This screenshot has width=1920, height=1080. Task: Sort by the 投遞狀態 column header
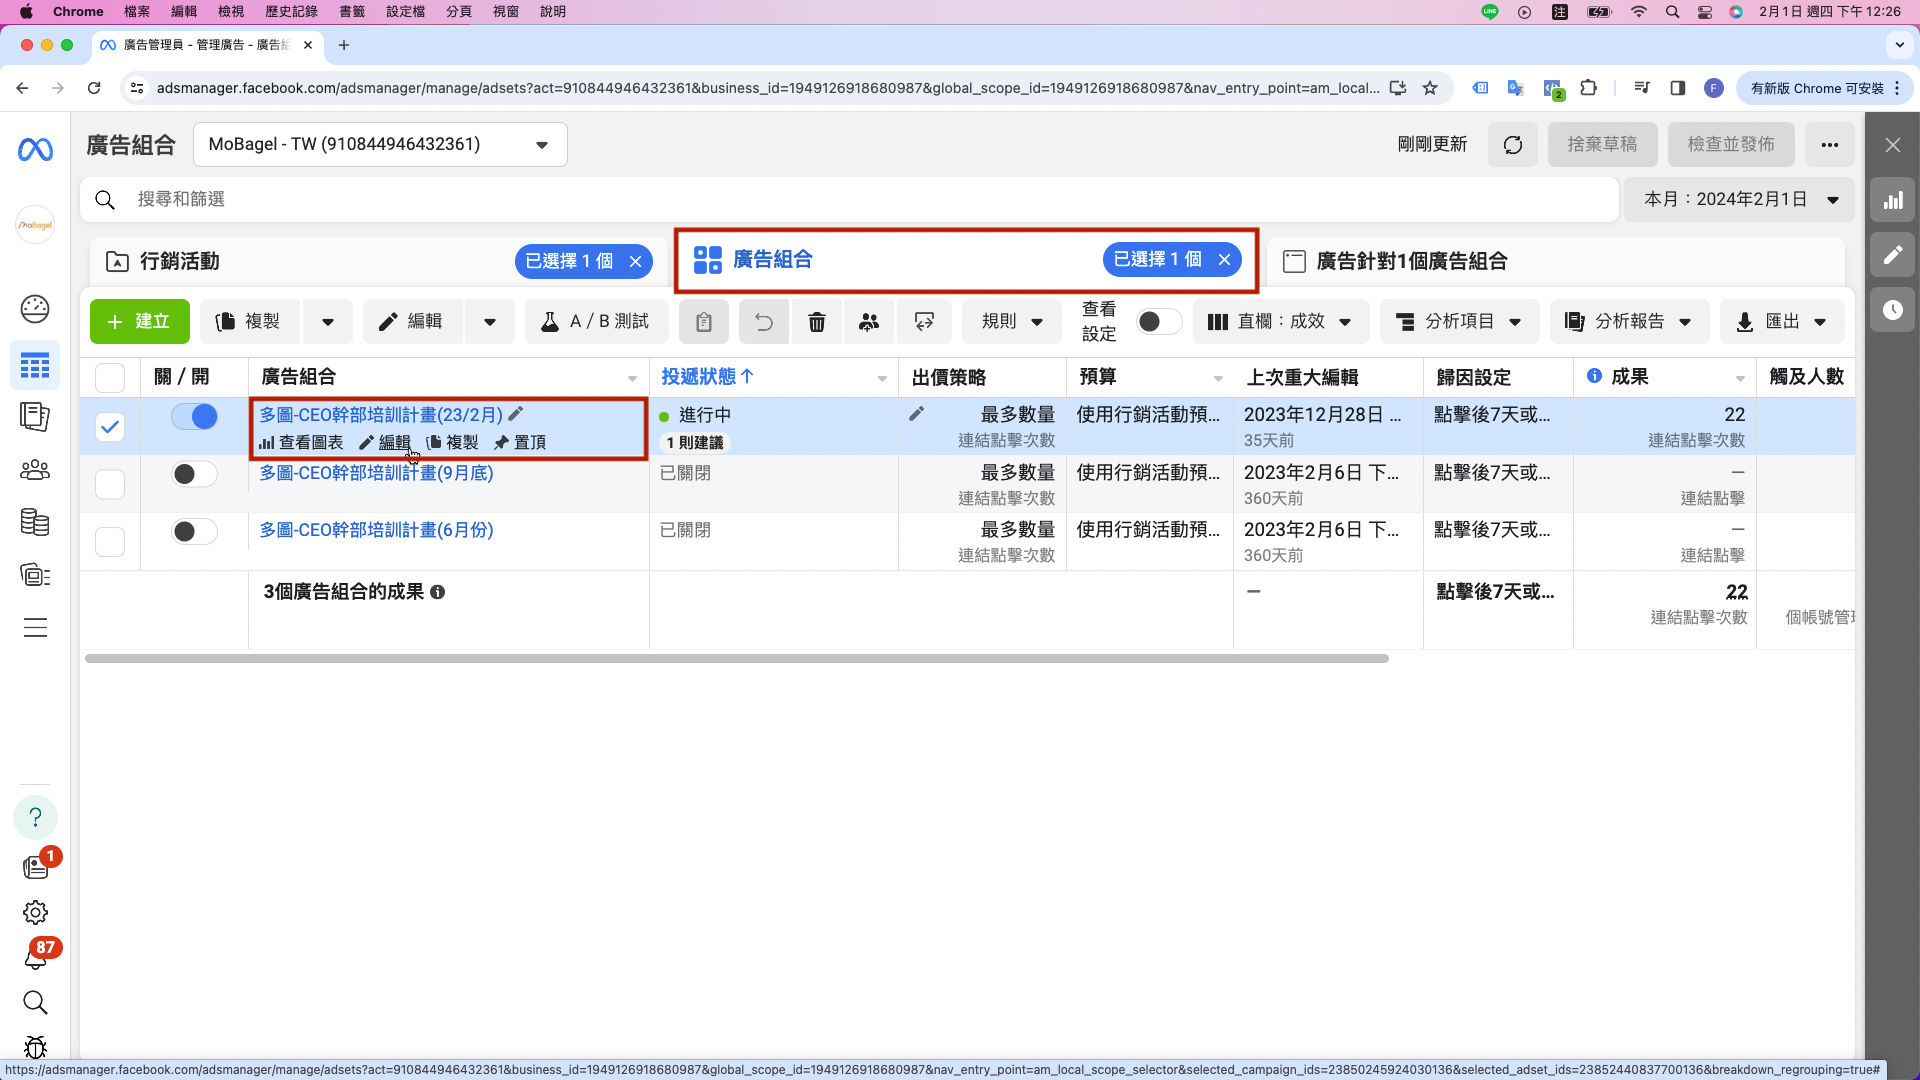(707, 377)
